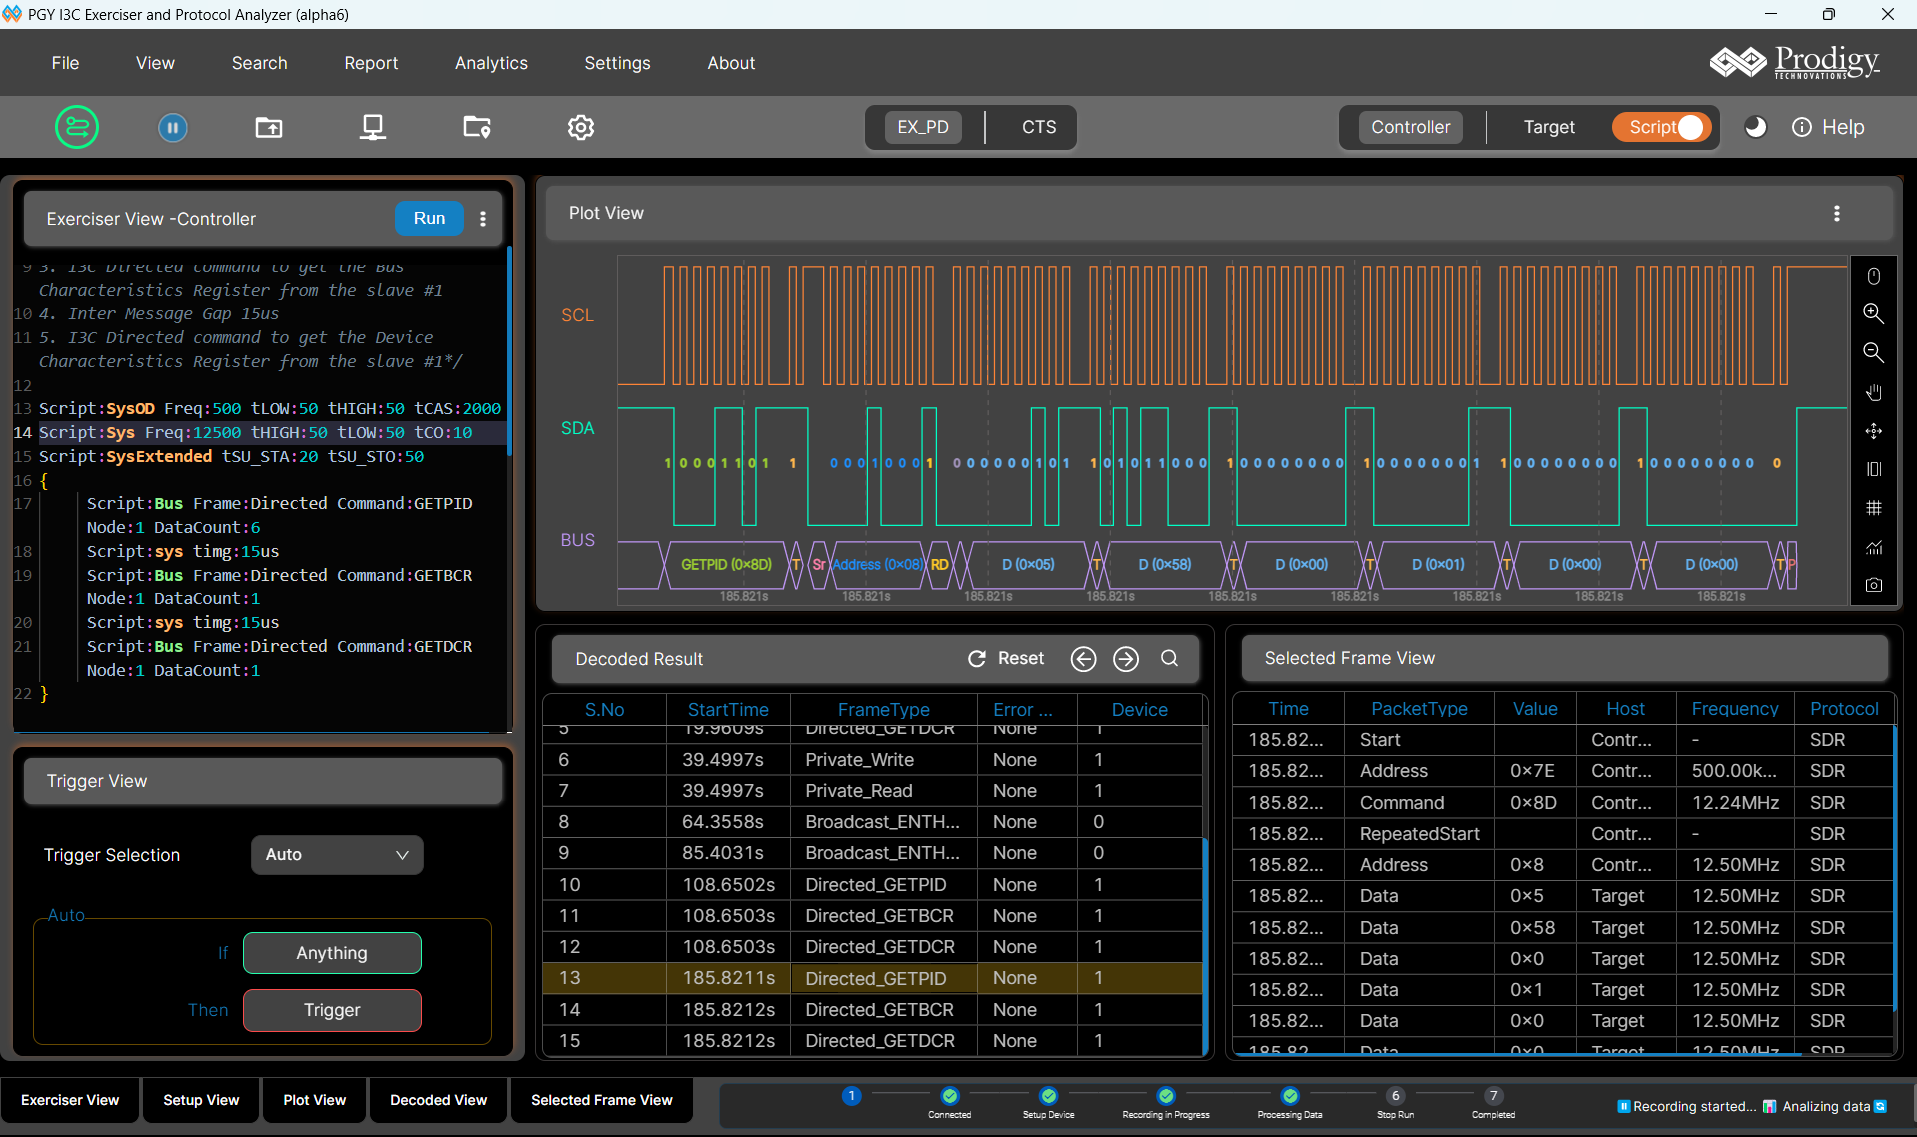Click the search icon in Decoded Result
Viewport: 1917px width, 1137px height.
click(1169, 658)
